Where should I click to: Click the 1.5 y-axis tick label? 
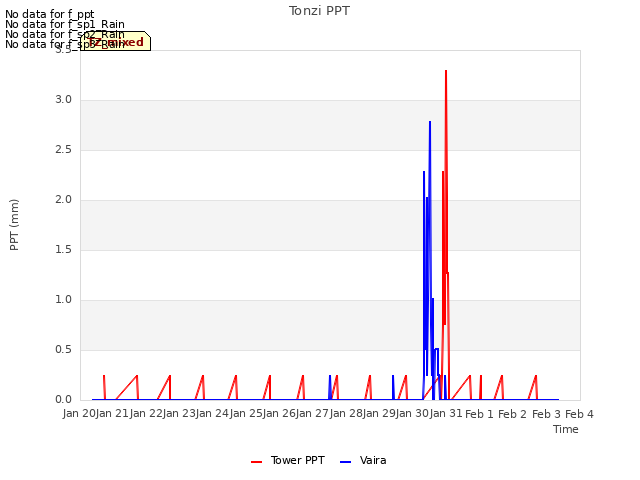[x=63, y=250]
